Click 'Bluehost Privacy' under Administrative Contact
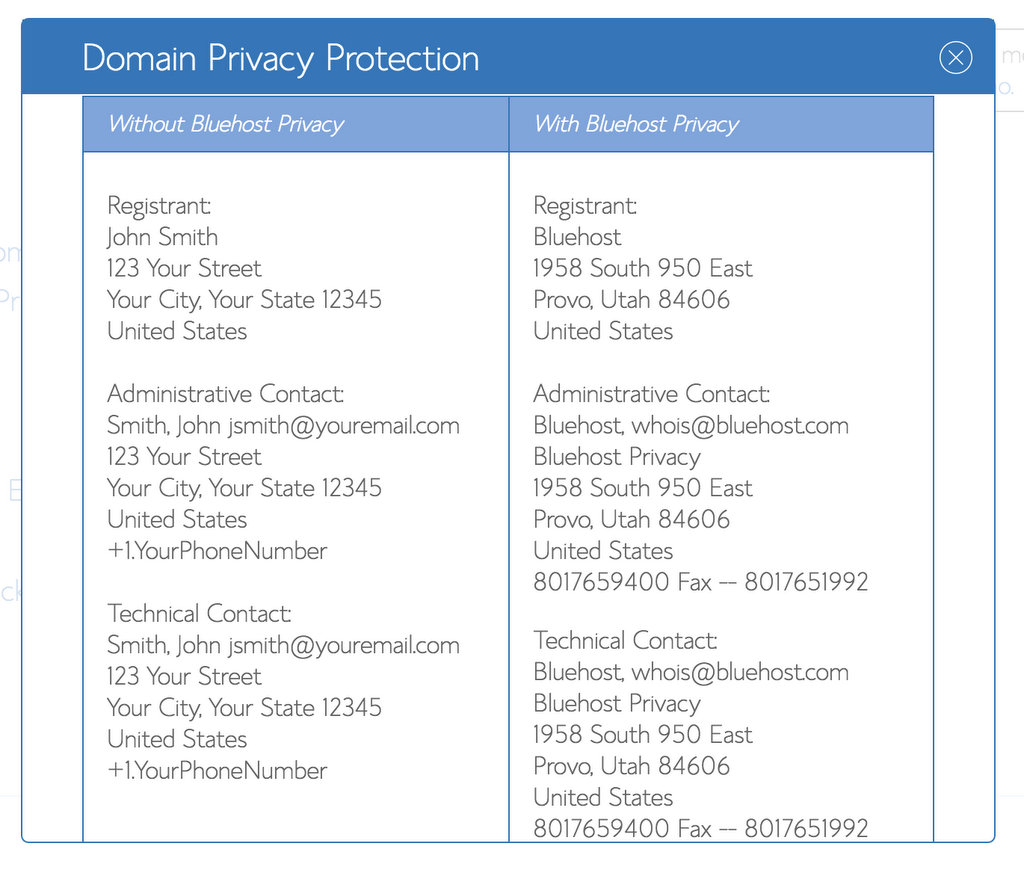The height and width of the screenshot is (873, 1024). pyautogui.click(x=616, y=456)
